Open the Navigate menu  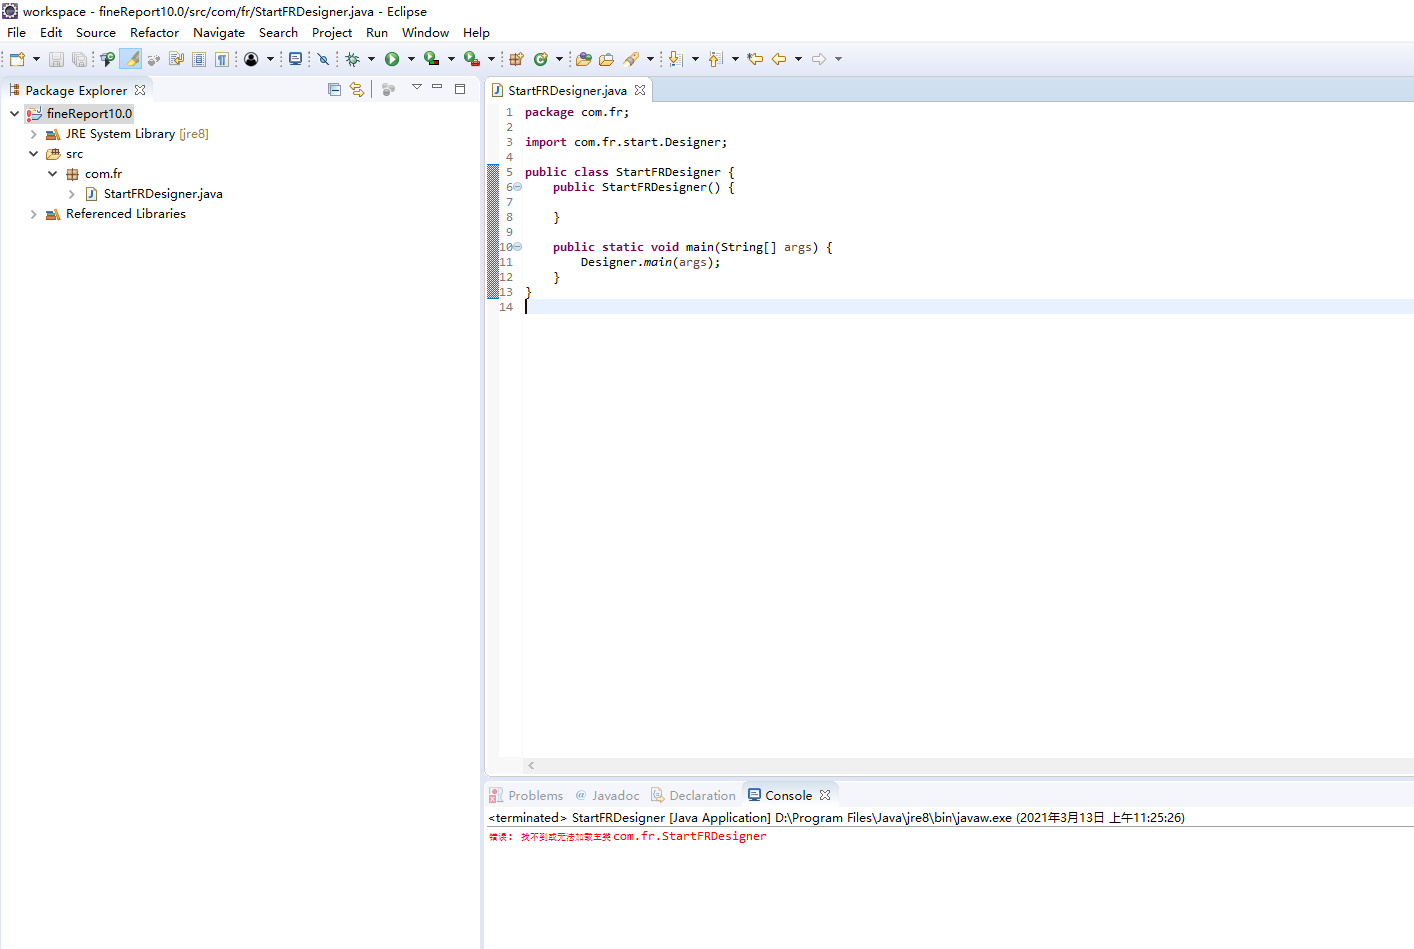point(219,33)
